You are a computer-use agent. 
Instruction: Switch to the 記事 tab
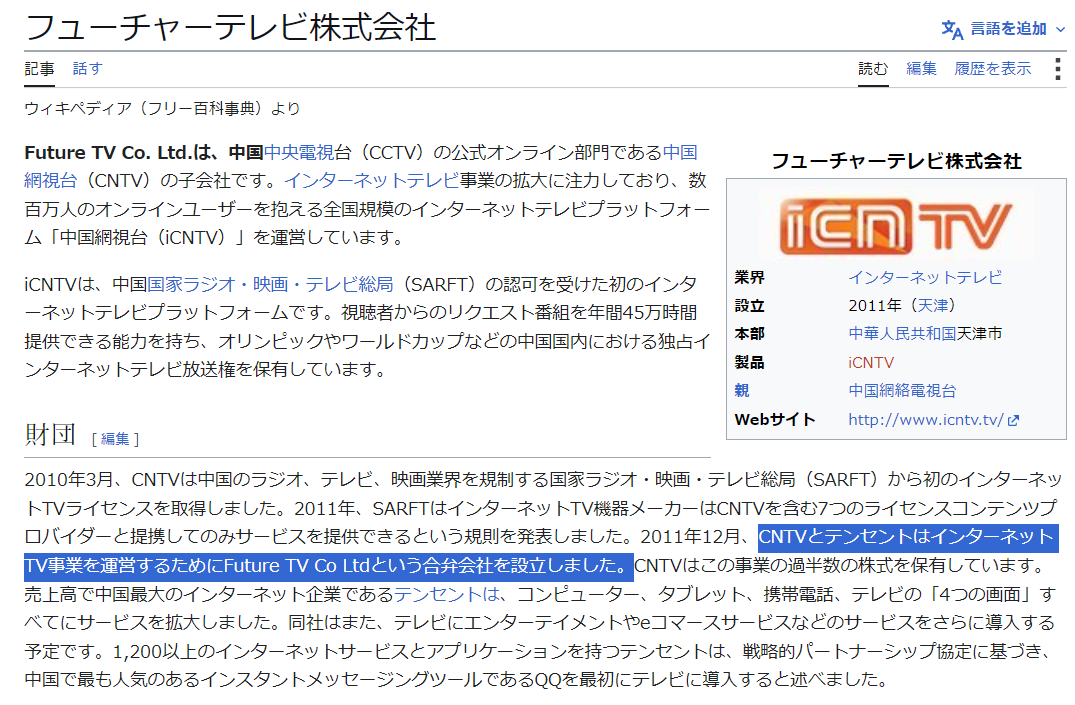coord(39,69)
